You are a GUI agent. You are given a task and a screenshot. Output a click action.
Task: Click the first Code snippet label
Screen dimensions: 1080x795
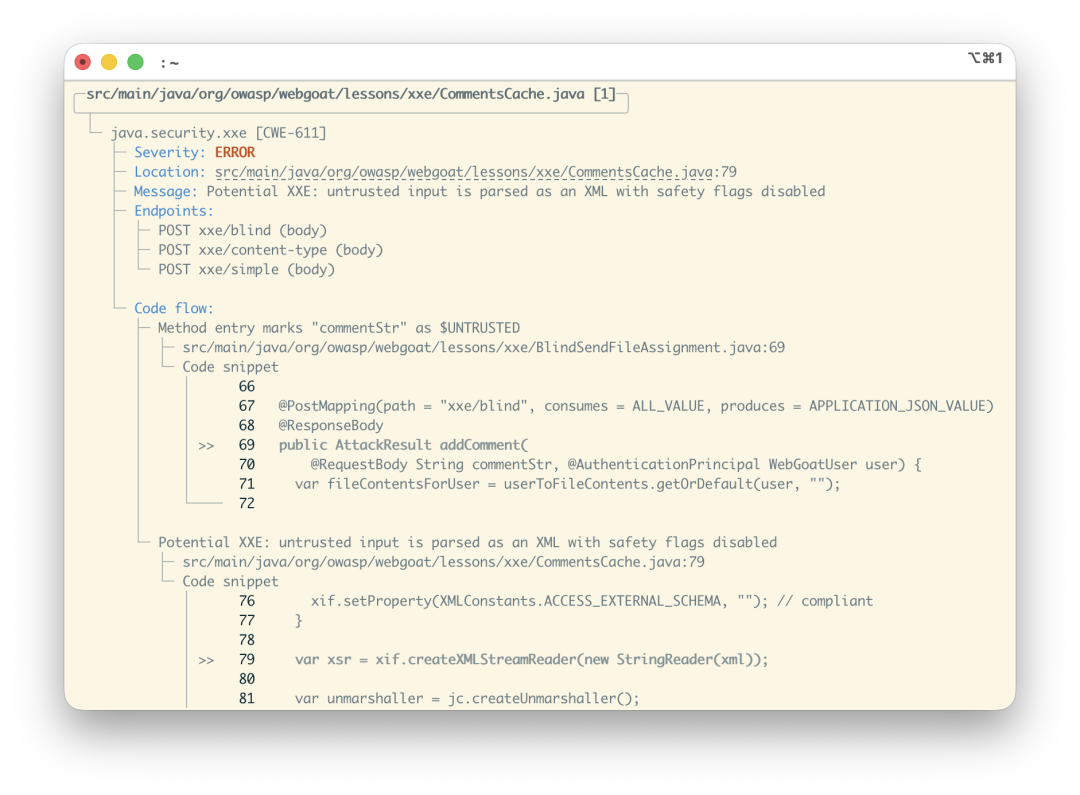231,367
